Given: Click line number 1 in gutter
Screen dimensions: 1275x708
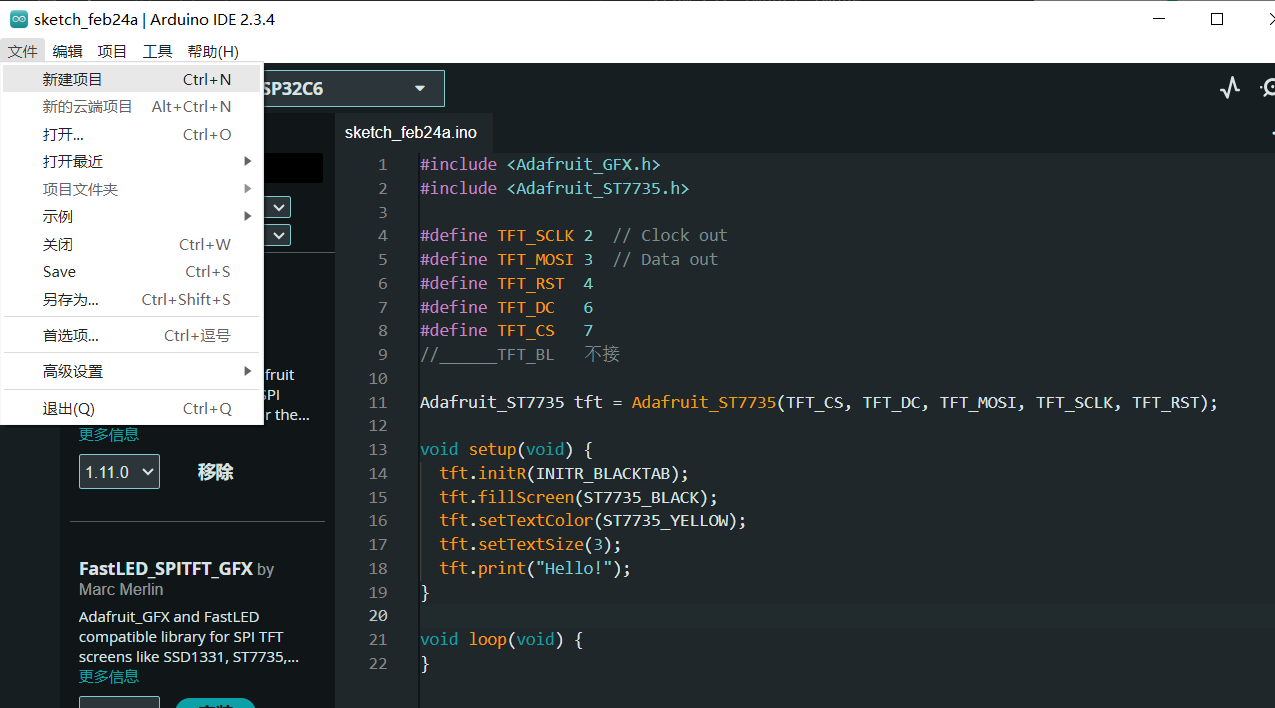Looking at the screenshot, I should click(382, 165).
